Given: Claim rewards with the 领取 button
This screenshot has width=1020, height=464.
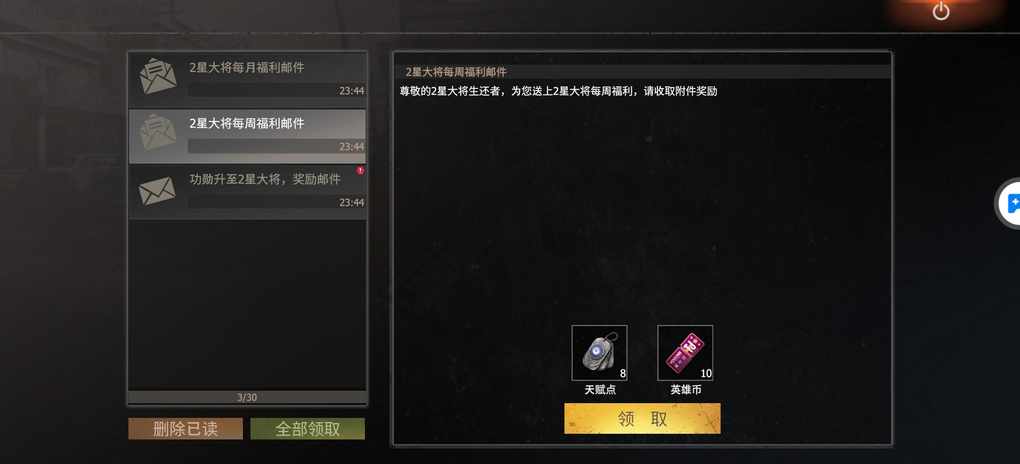Looking at the screenshot, I should 642,418.
